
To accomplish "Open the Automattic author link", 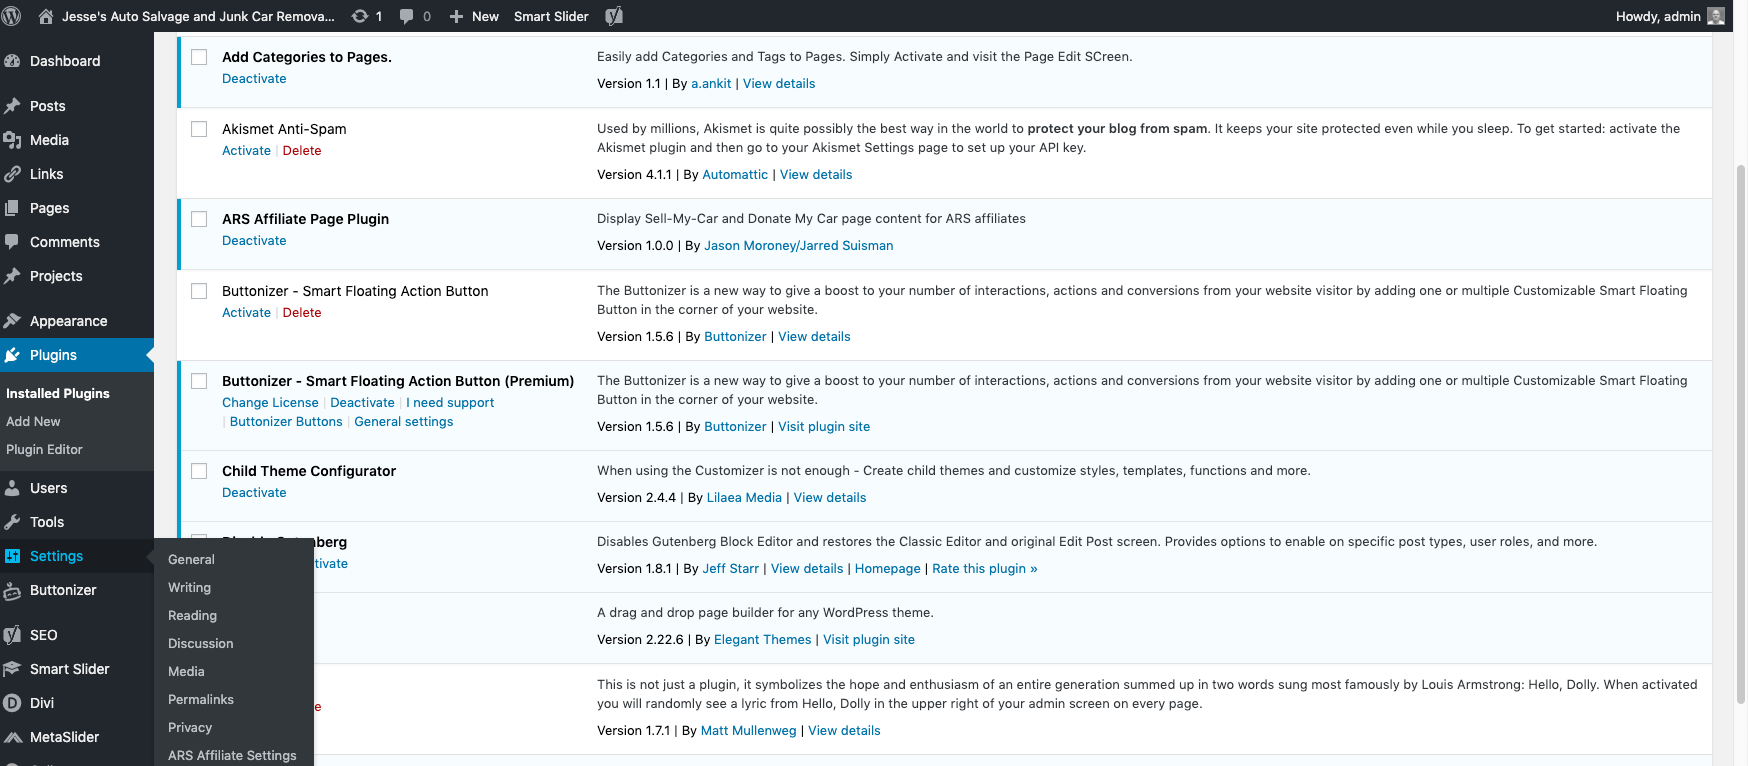I will [735, 175].
